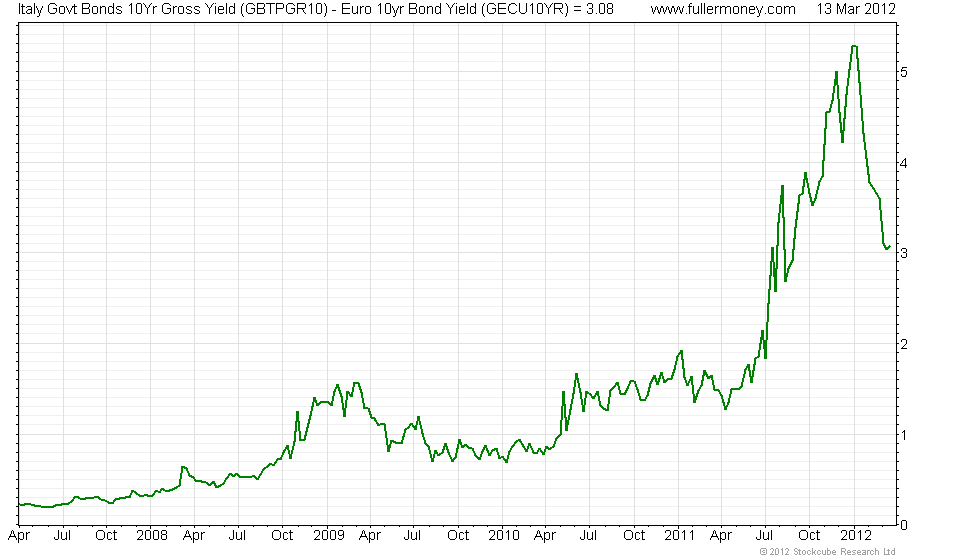Image resolution: width=980 pixels, height=560 pixels.
Task: Click the y-axis value 4
Action: click(x=903, y=163)
